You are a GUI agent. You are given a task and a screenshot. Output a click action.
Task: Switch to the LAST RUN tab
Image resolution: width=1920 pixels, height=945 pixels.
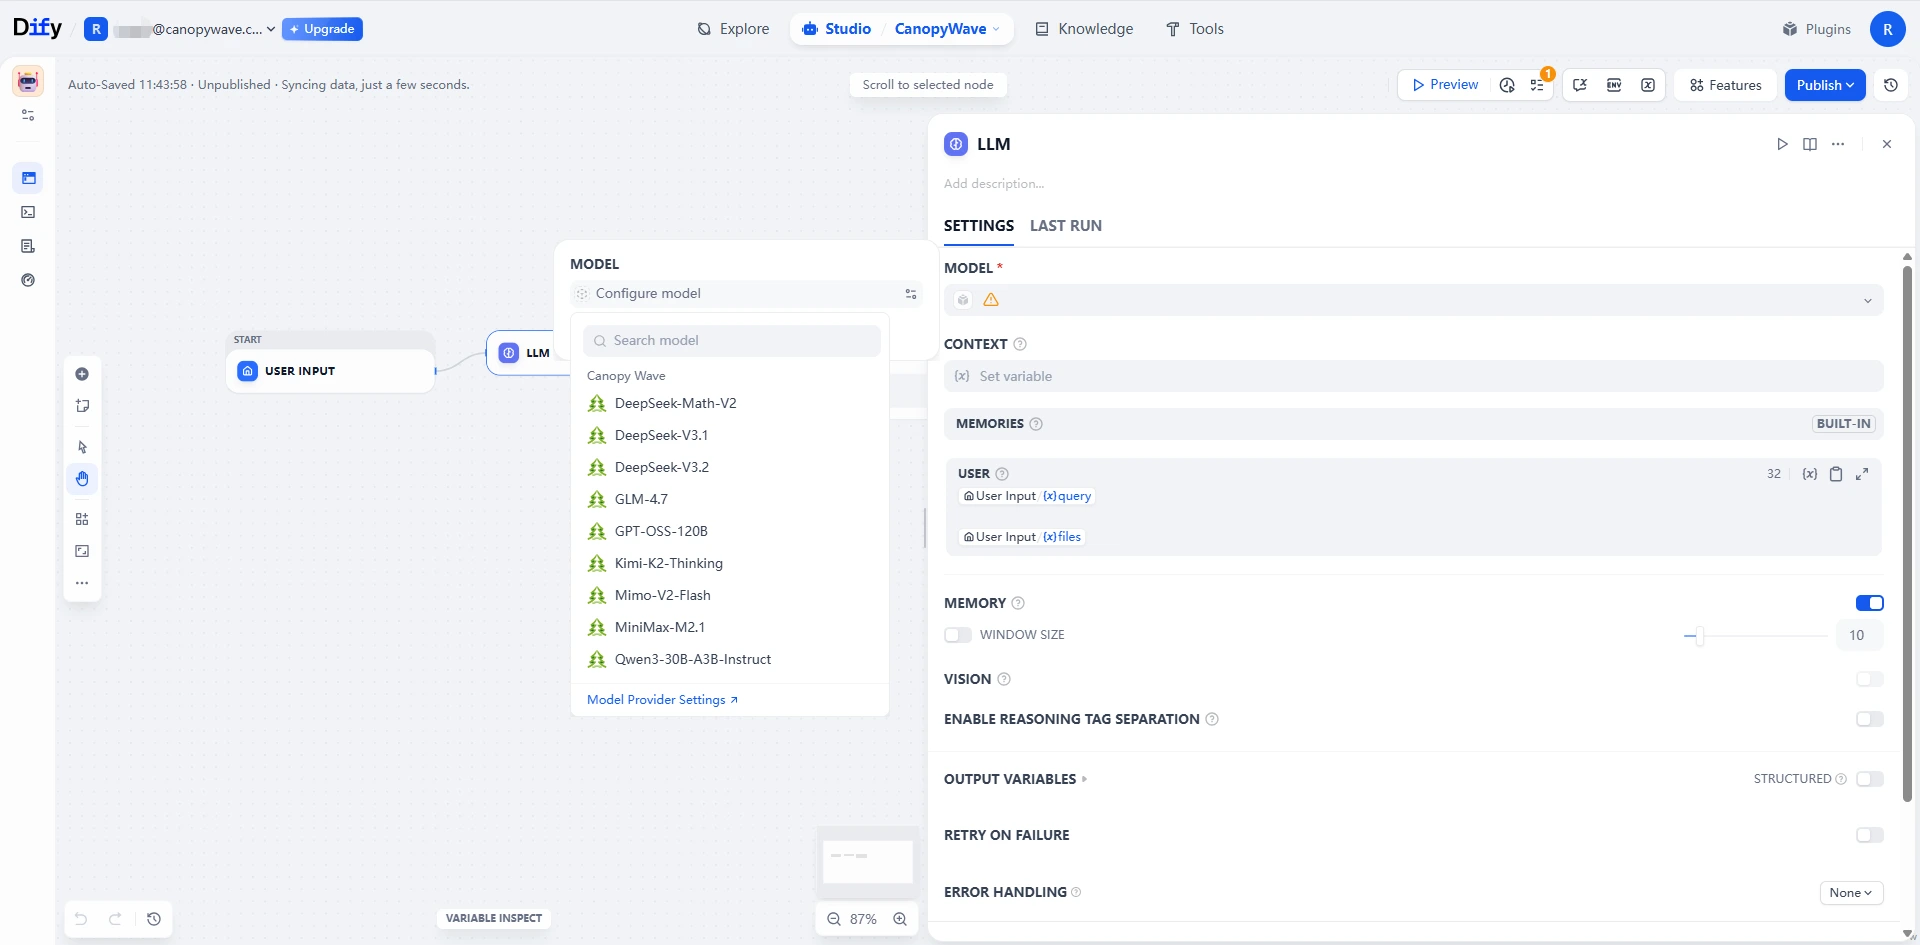click(x=1065, y=226)
